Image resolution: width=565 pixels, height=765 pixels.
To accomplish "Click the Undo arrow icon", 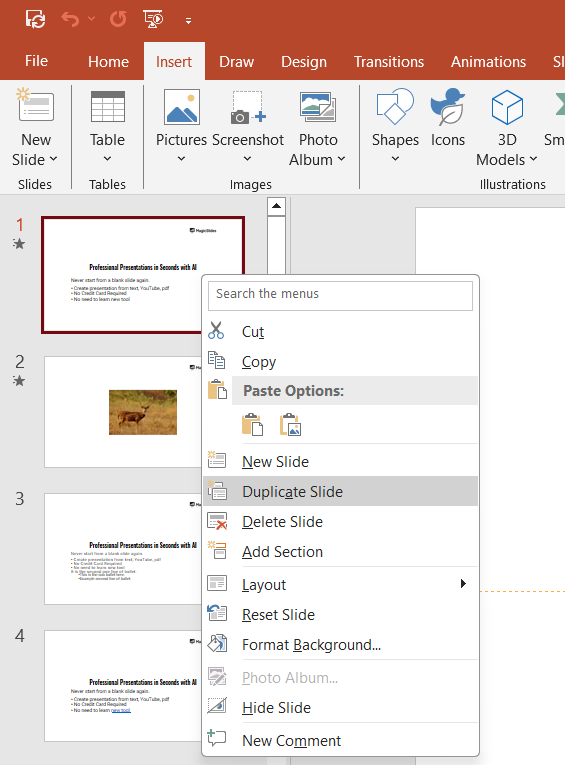I will [70, 19].
